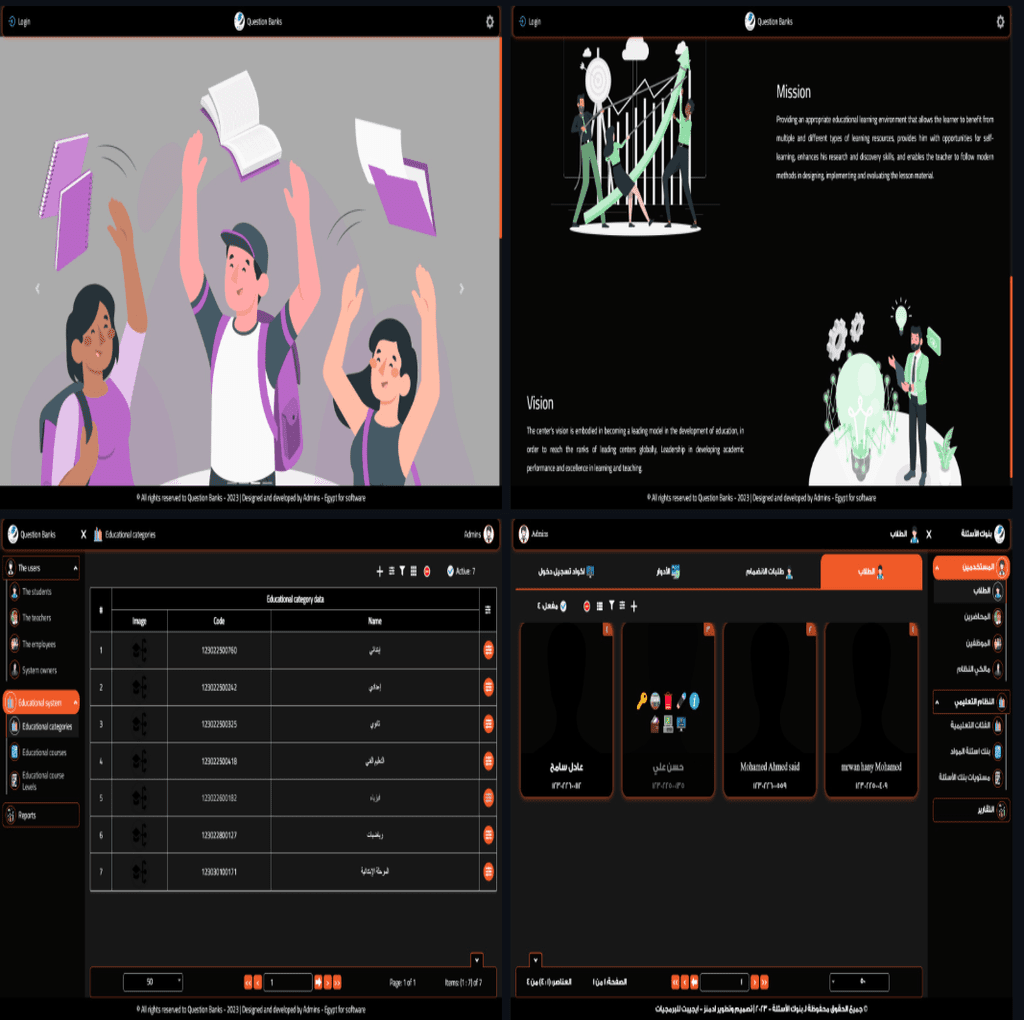Screen dimensions: 1024x1020
Task: Click Login in the Mission page panel
Action: click(530, 22)
